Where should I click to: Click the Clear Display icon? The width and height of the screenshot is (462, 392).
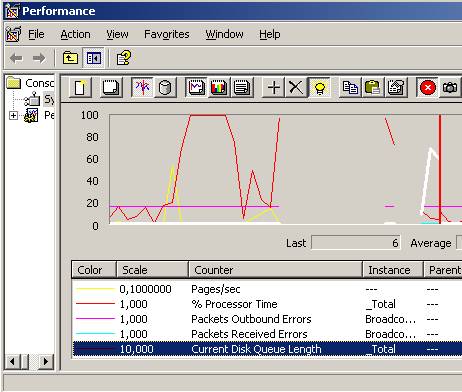[x=111, y=88]
